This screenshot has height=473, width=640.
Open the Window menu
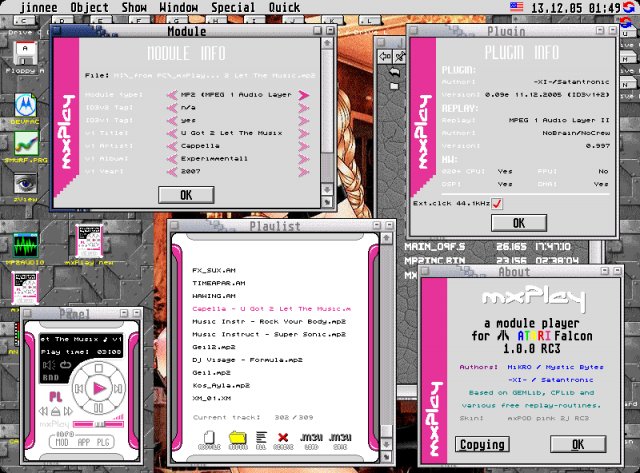click(x=178, y=7)
